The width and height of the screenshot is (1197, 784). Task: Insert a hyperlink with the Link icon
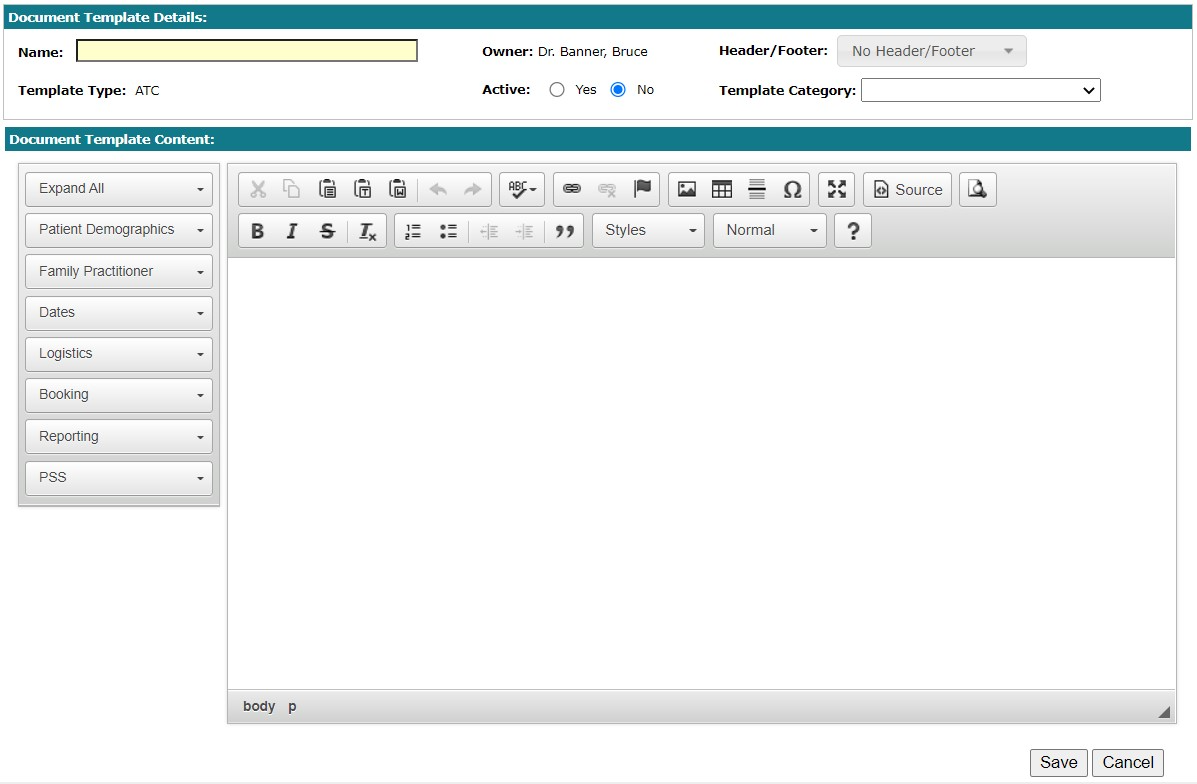[x=572, y=189]
